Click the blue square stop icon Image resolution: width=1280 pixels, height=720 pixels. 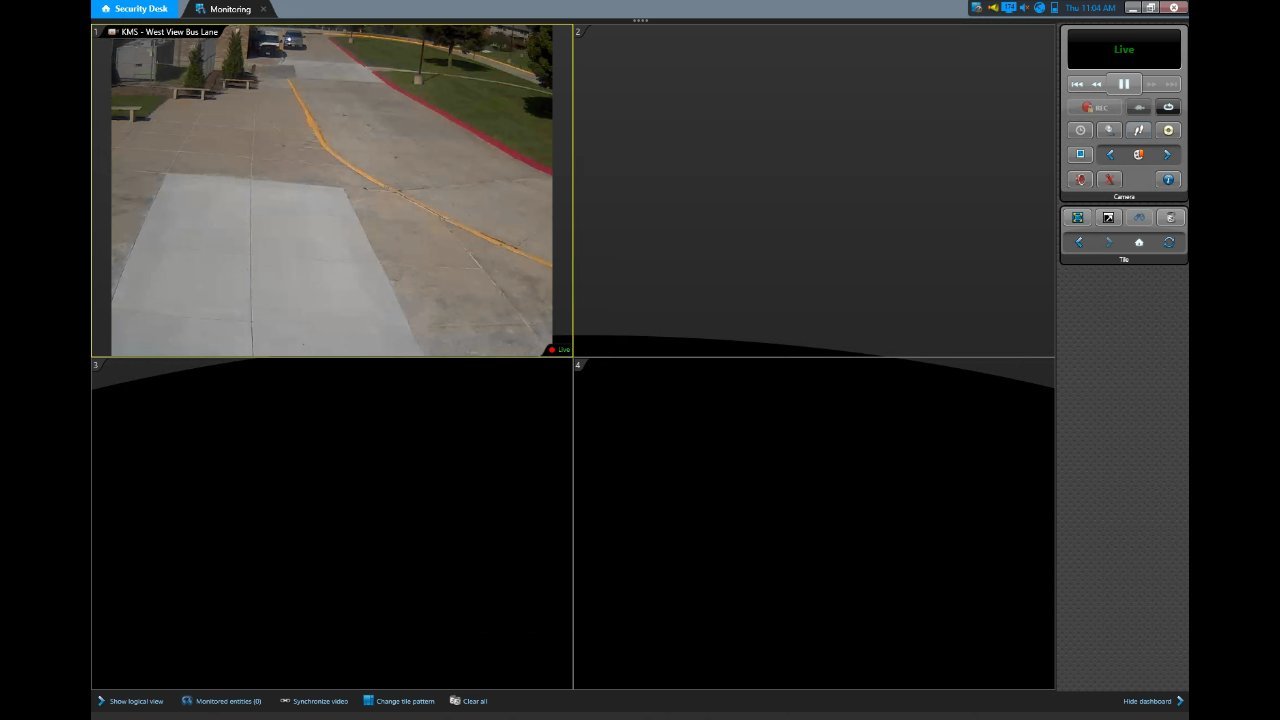point(1080,154)
